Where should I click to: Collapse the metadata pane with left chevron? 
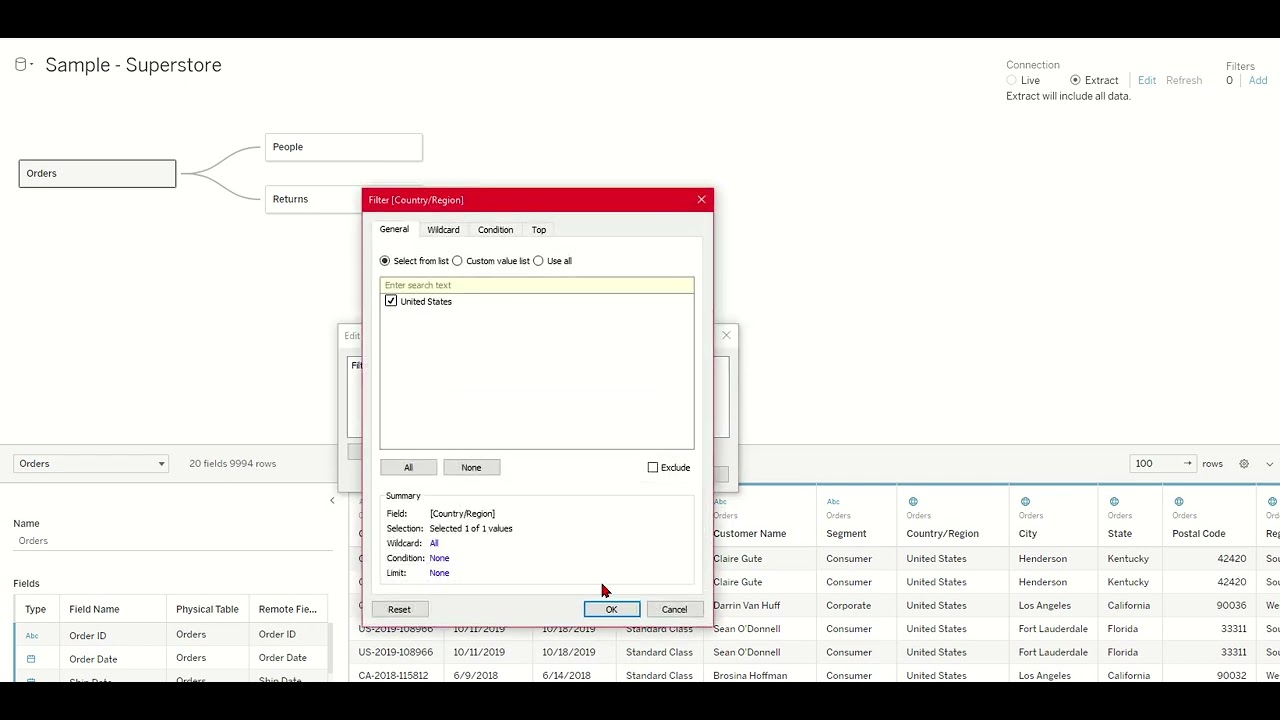[332, 501]
